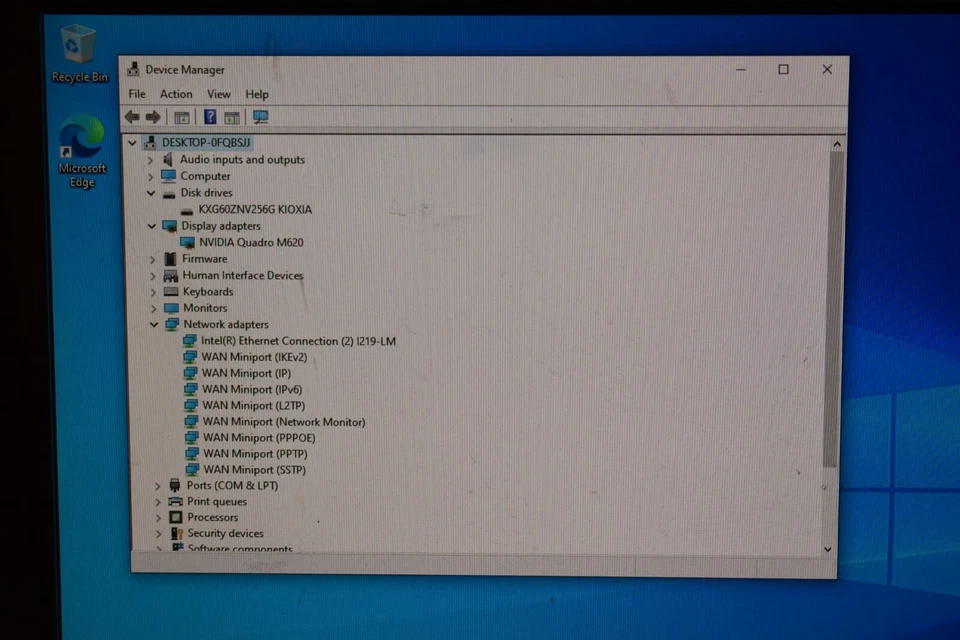Expand the Ports (COM & LPT) chevron
The width and height of the screenshot is (960, 640).
click(157, 486)
